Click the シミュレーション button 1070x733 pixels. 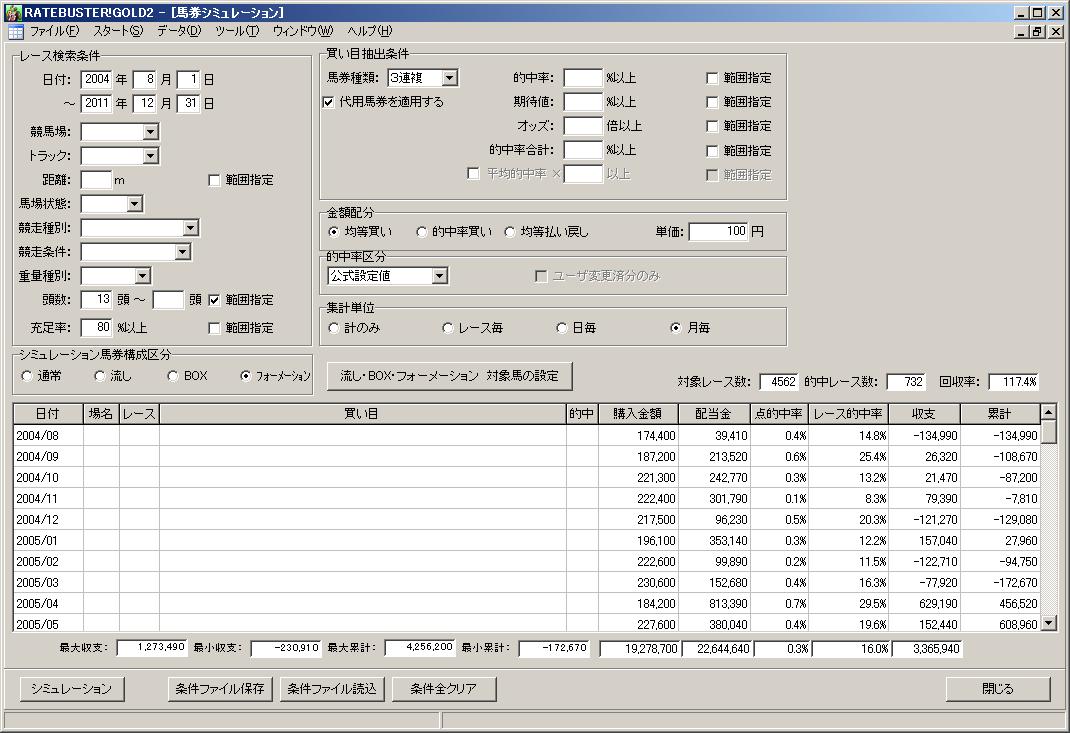coord(71,689)
